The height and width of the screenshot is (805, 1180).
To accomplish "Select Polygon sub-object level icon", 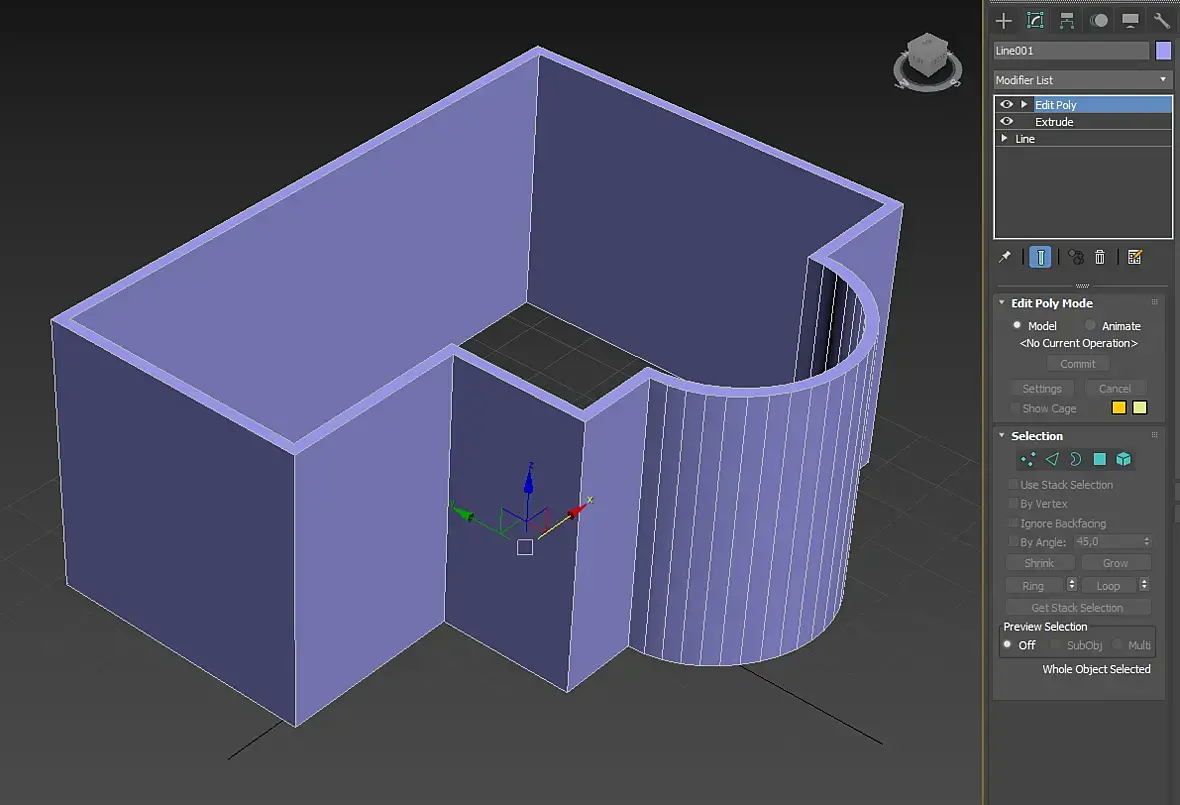I will (x=1099, y=459).
